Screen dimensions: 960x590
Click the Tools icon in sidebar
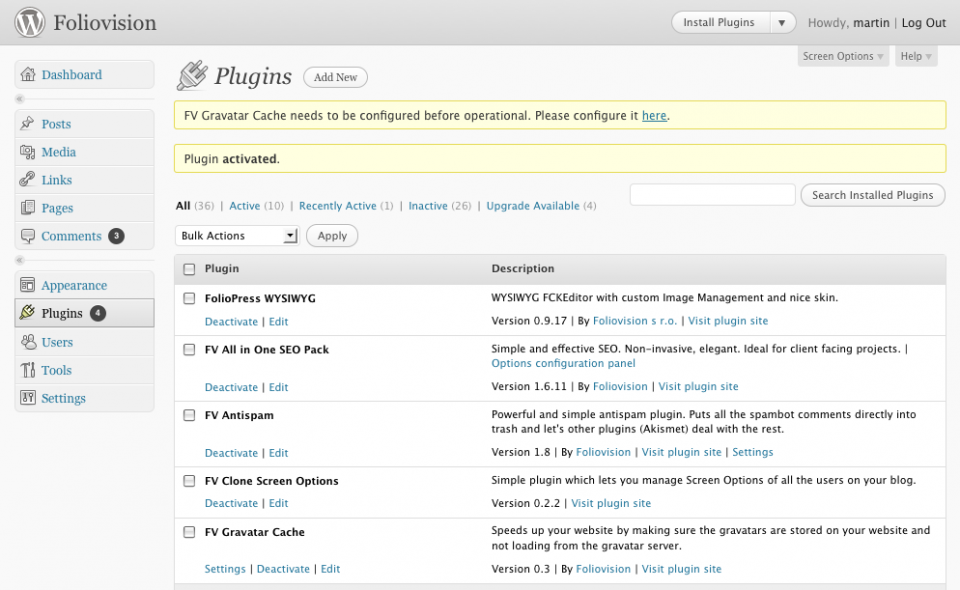pos(28,370)
